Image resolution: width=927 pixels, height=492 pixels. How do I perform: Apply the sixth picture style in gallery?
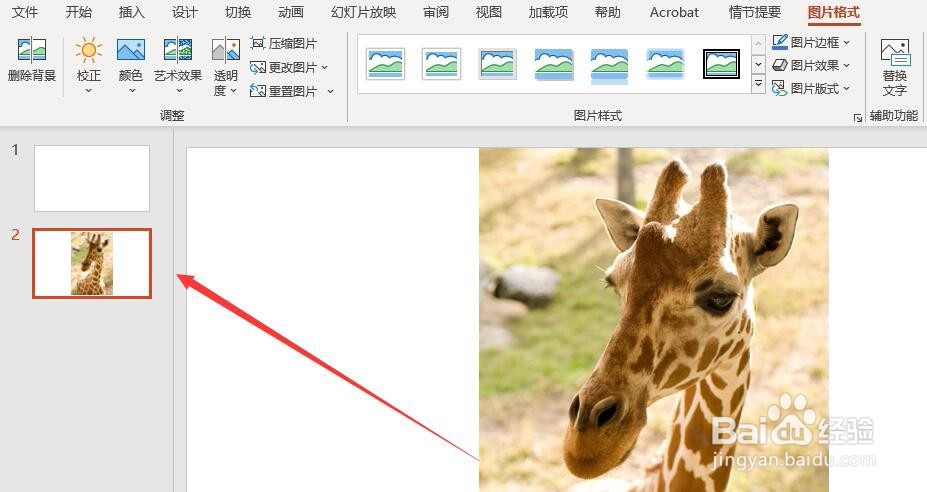[665, 64]
